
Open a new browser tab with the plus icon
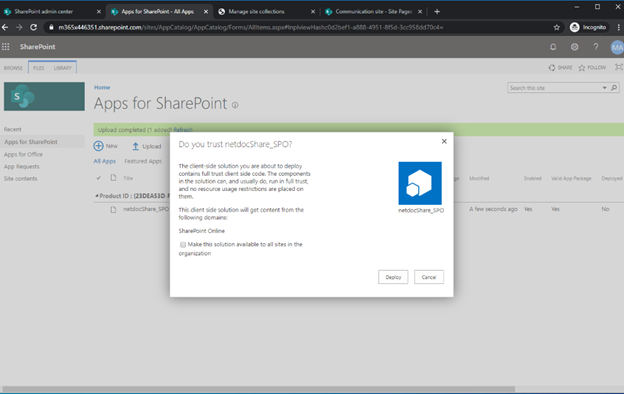(x=437, y=12)
